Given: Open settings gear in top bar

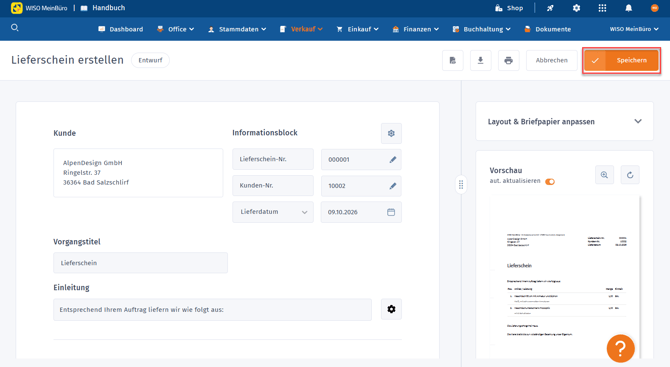Looking at the screenshot, I should click(x=576, y=8).
